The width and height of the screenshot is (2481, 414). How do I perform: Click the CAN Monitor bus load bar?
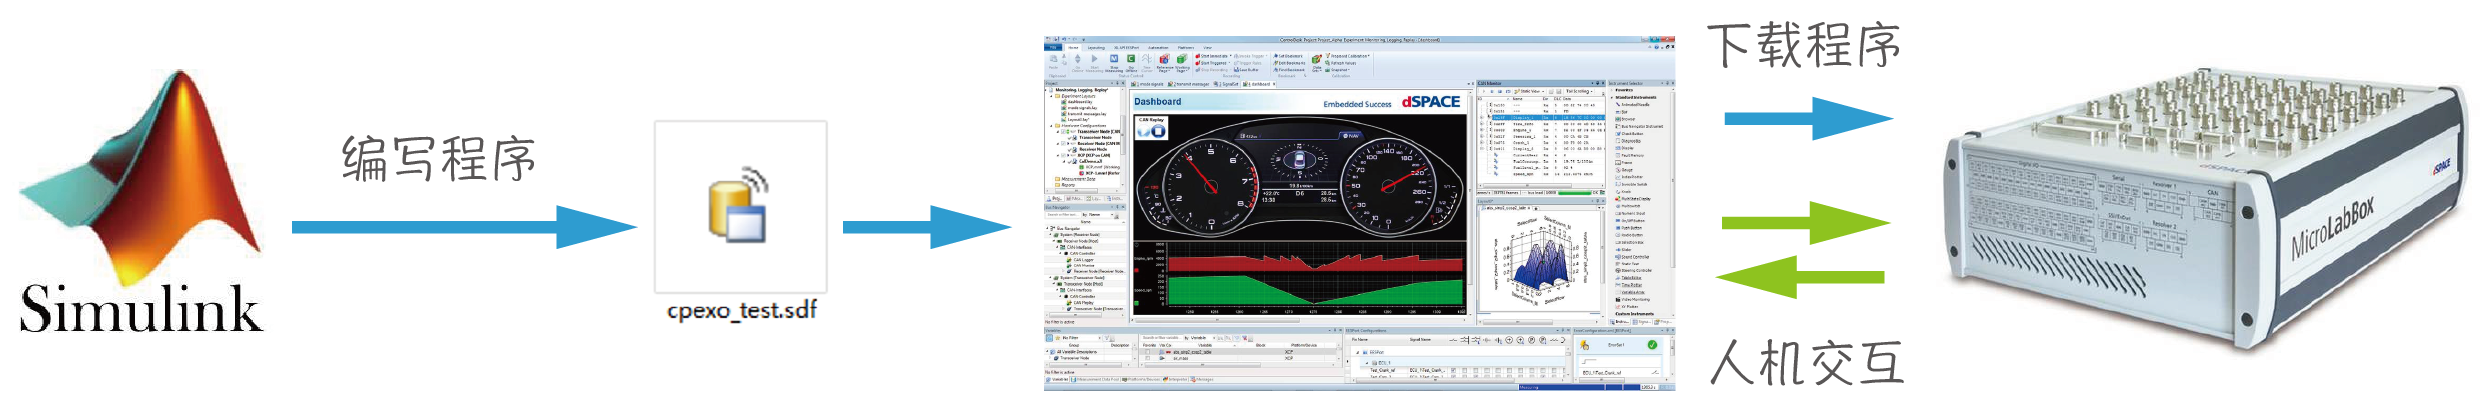click(1574, 193)
